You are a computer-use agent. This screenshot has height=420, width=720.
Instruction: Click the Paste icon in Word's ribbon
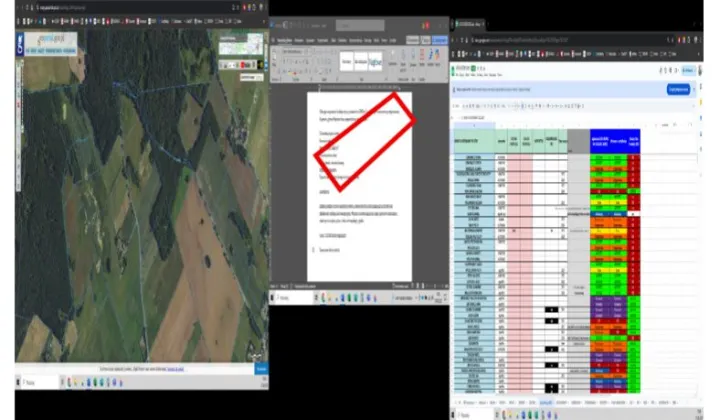coord(275,58)
